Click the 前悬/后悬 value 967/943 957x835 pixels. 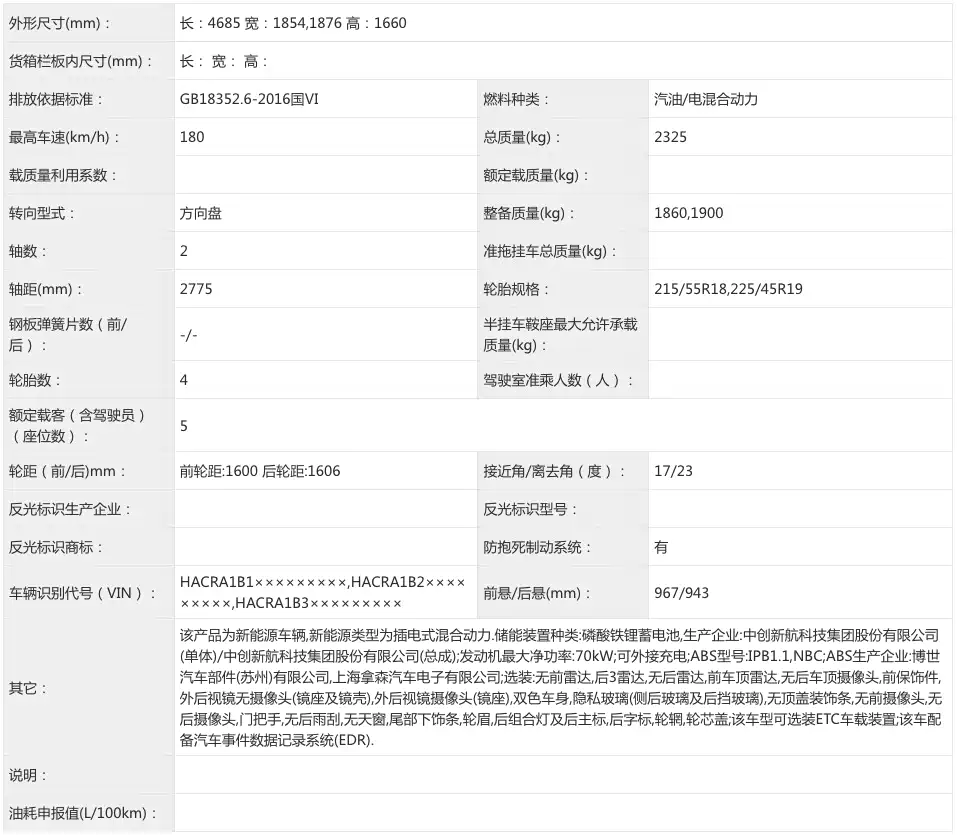[680, 593]
